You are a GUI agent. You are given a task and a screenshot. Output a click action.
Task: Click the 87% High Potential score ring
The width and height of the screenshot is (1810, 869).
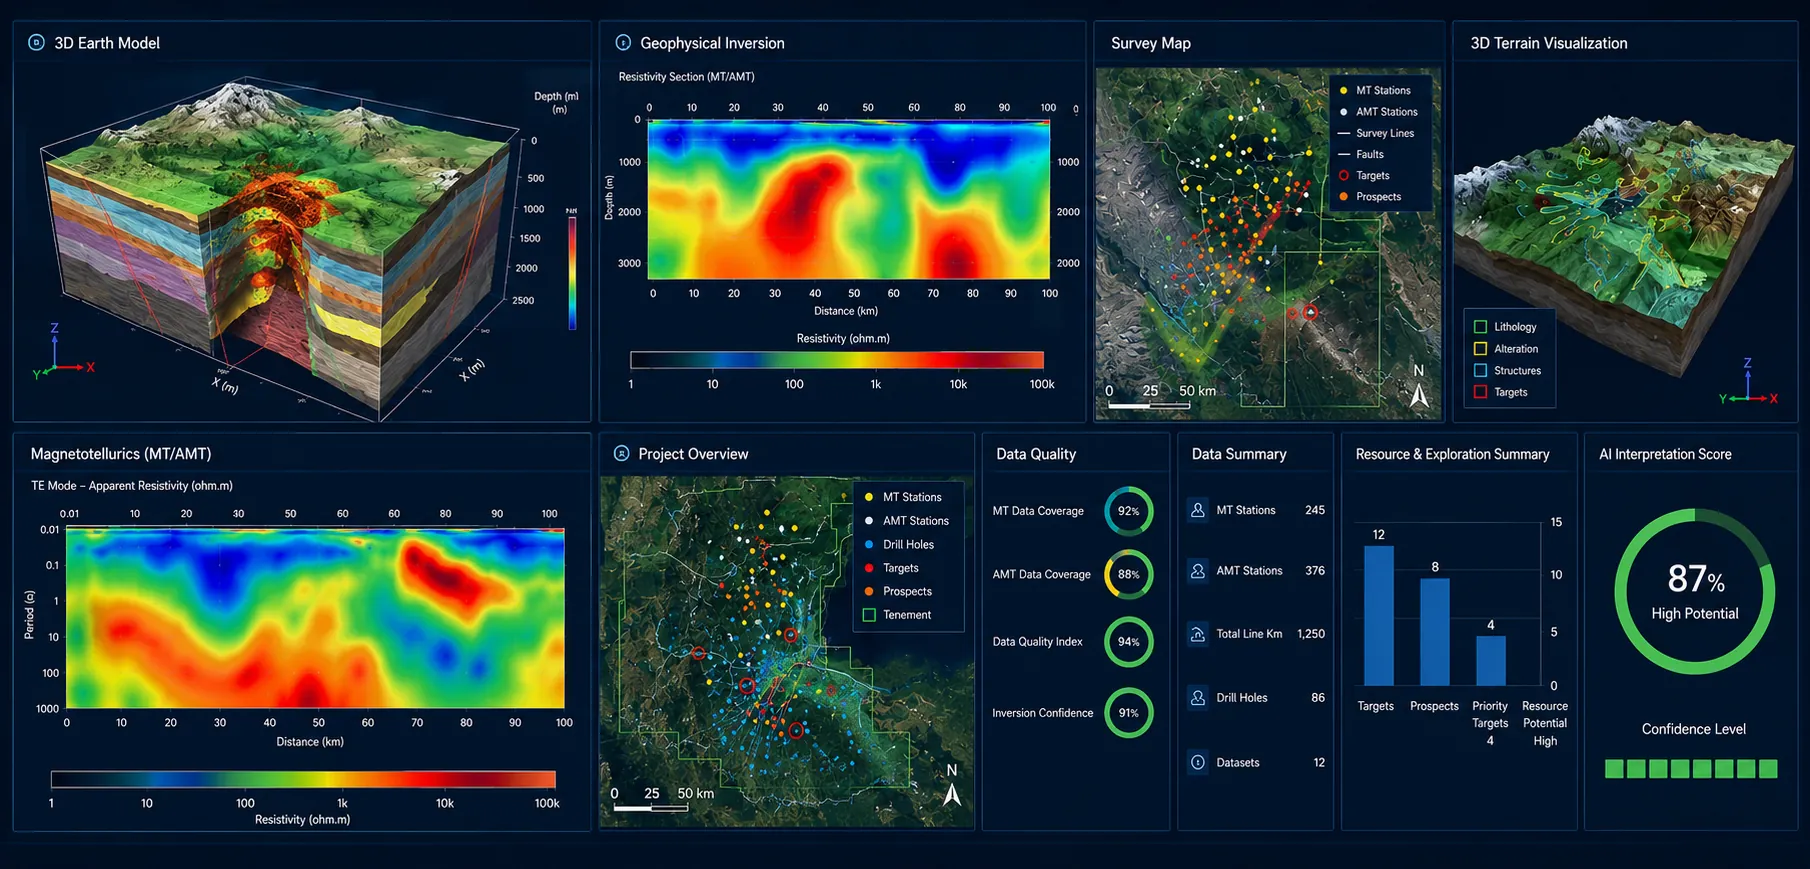1695,592
